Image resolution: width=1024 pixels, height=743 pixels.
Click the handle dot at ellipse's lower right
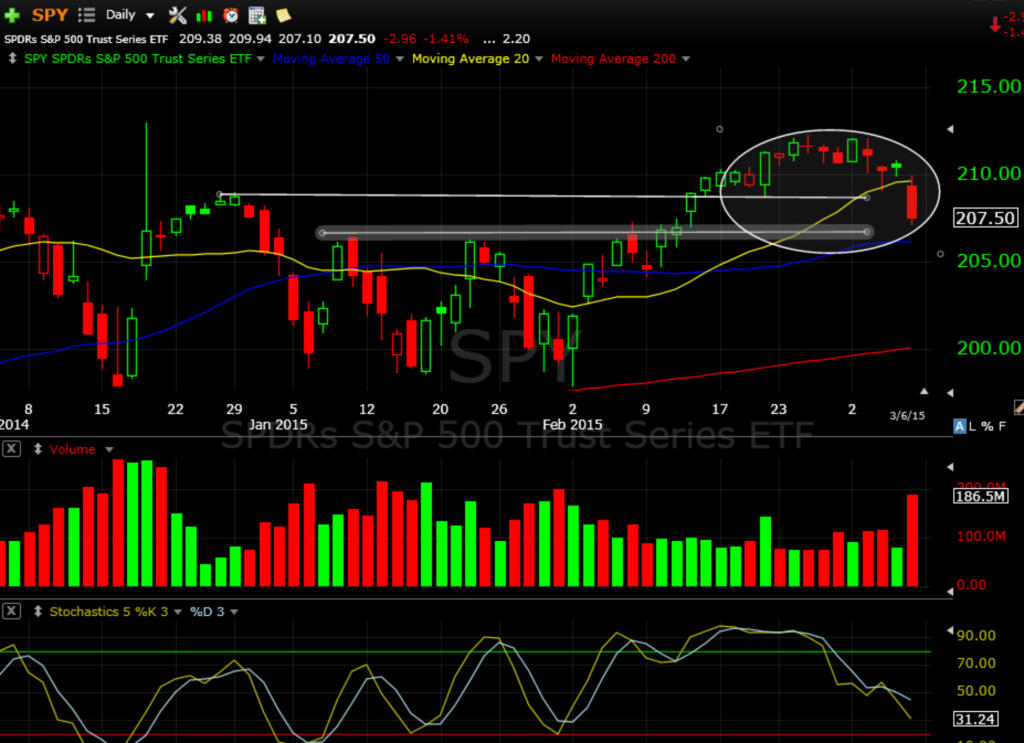coord(940,254)
